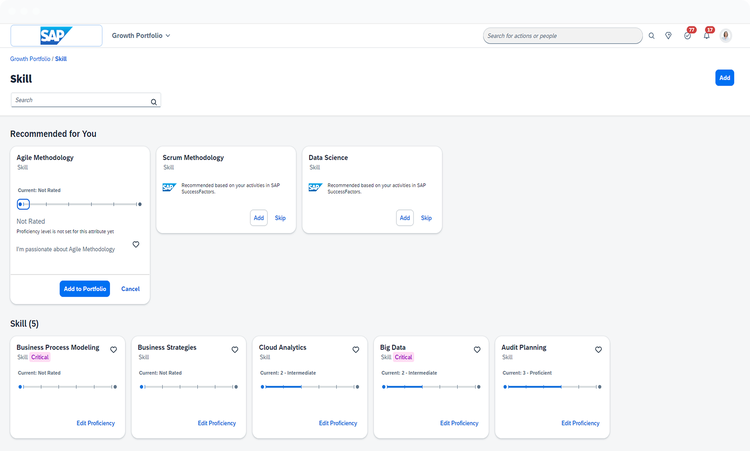Open the notifications bell icon
The height and width of the screenshot is (451, 750).
[707, 34]
